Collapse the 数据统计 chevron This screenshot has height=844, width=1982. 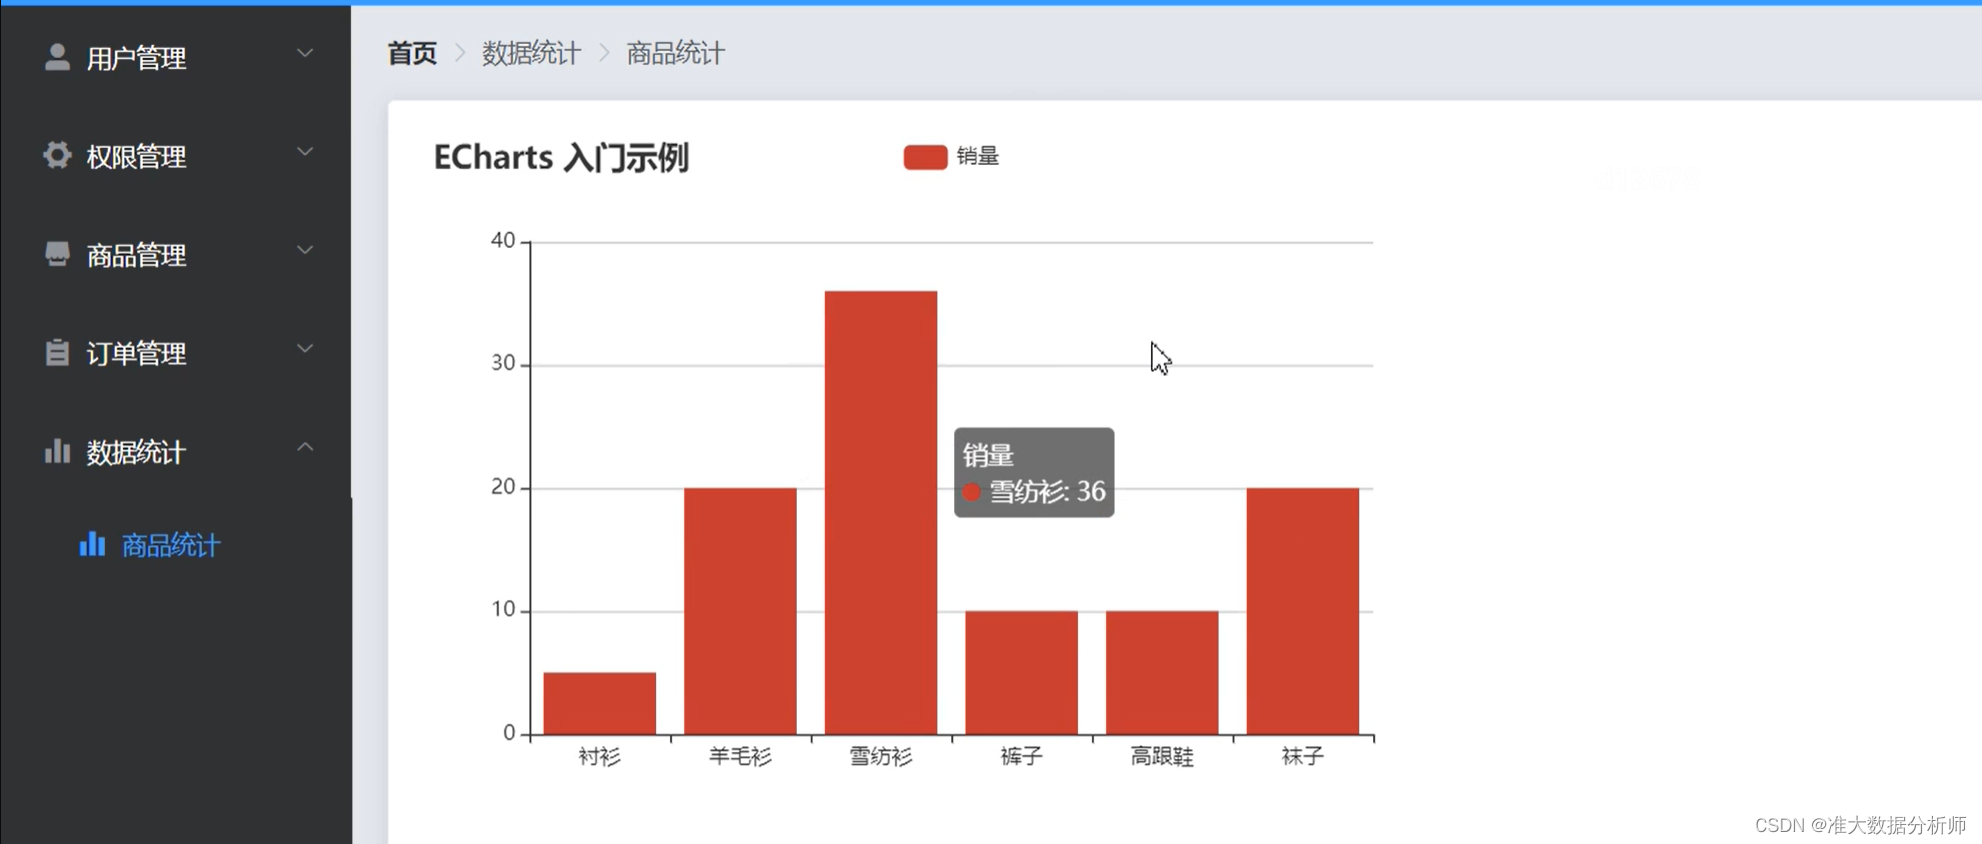[305, 447]
